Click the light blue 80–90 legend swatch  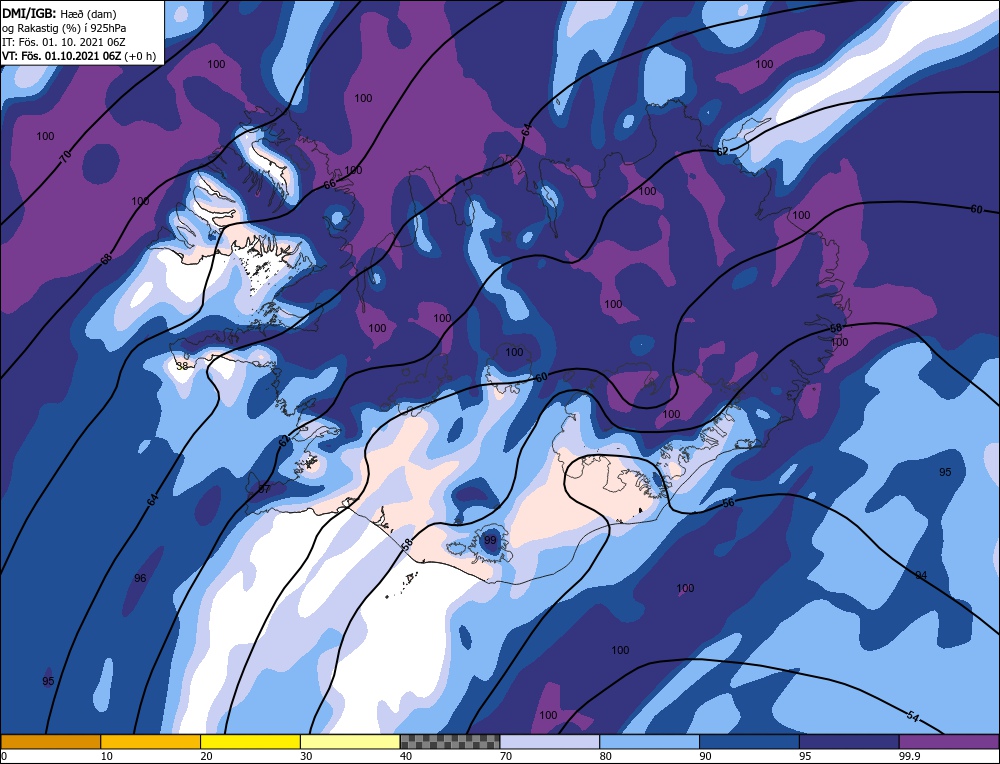pyautogui.click(x=649, y=741)
